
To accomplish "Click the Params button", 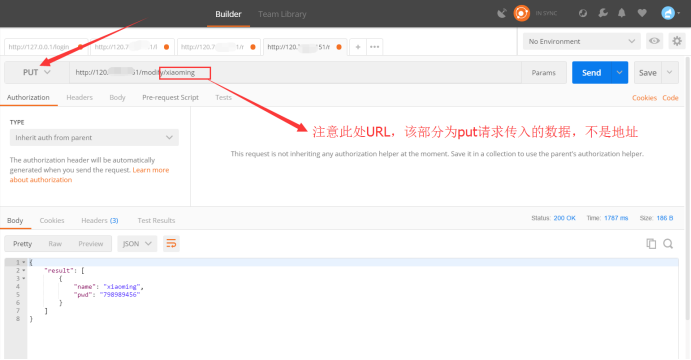I will tap(543, 73).
